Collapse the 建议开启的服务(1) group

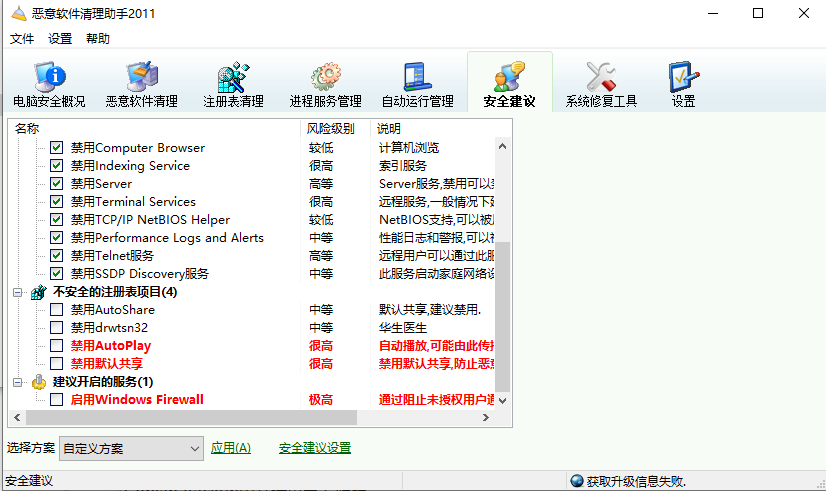(17, 381)
